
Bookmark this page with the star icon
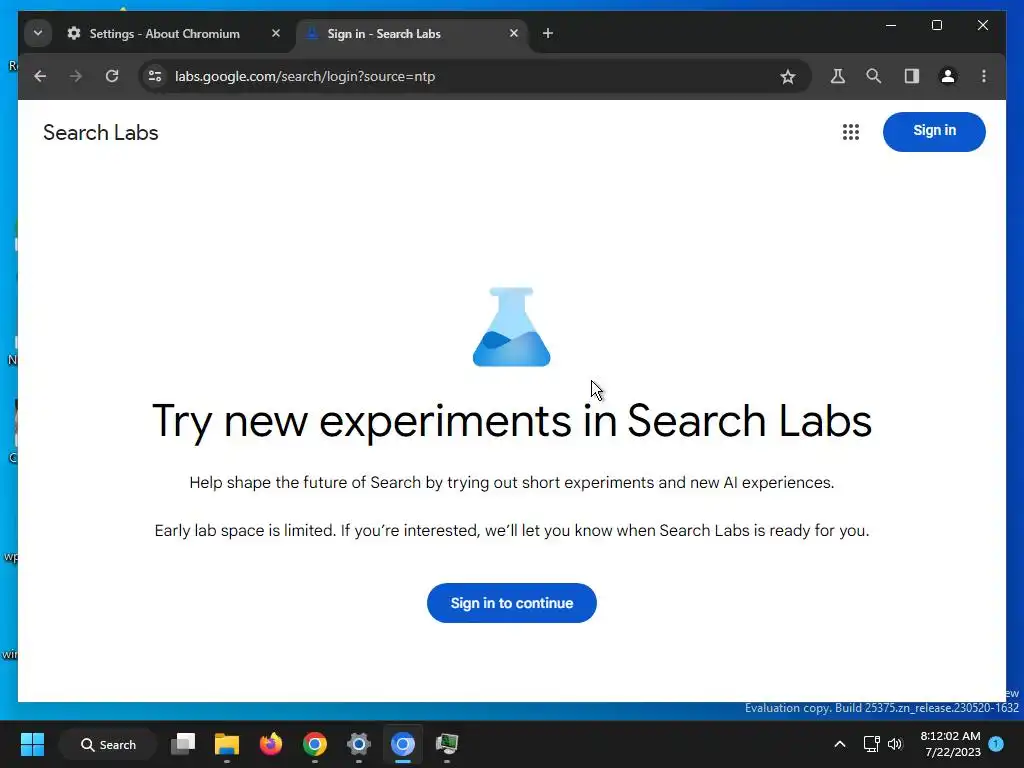(x=788, y=77)
